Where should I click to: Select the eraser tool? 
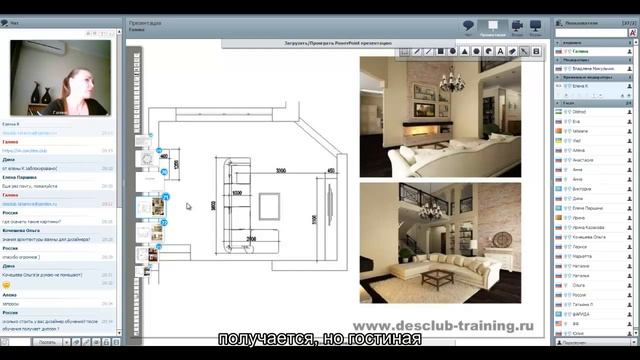(512, 51)
